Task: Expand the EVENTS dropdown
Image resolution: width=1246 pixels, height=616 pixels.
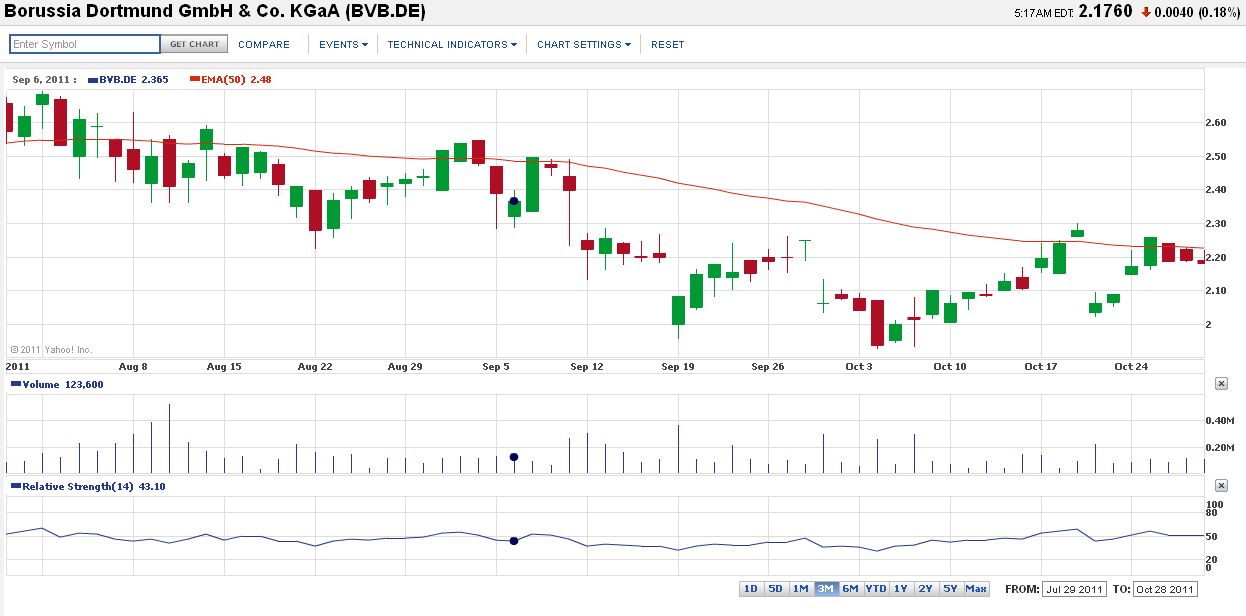Action: pos(343,44)
